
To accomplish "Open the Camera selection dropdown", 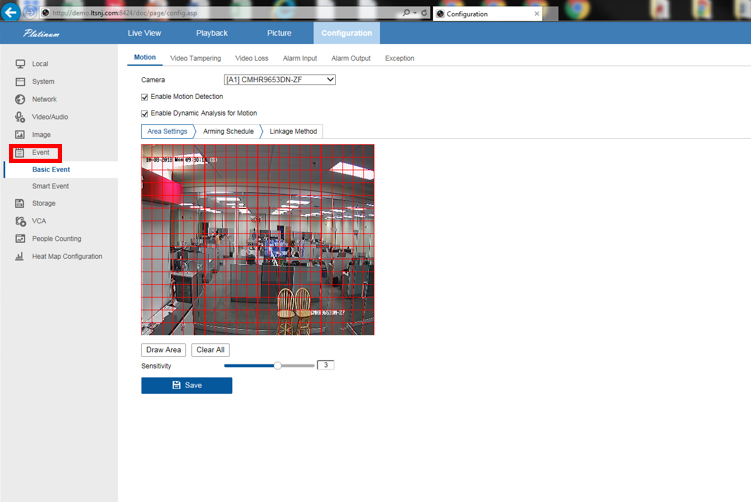I will [279, 79].
